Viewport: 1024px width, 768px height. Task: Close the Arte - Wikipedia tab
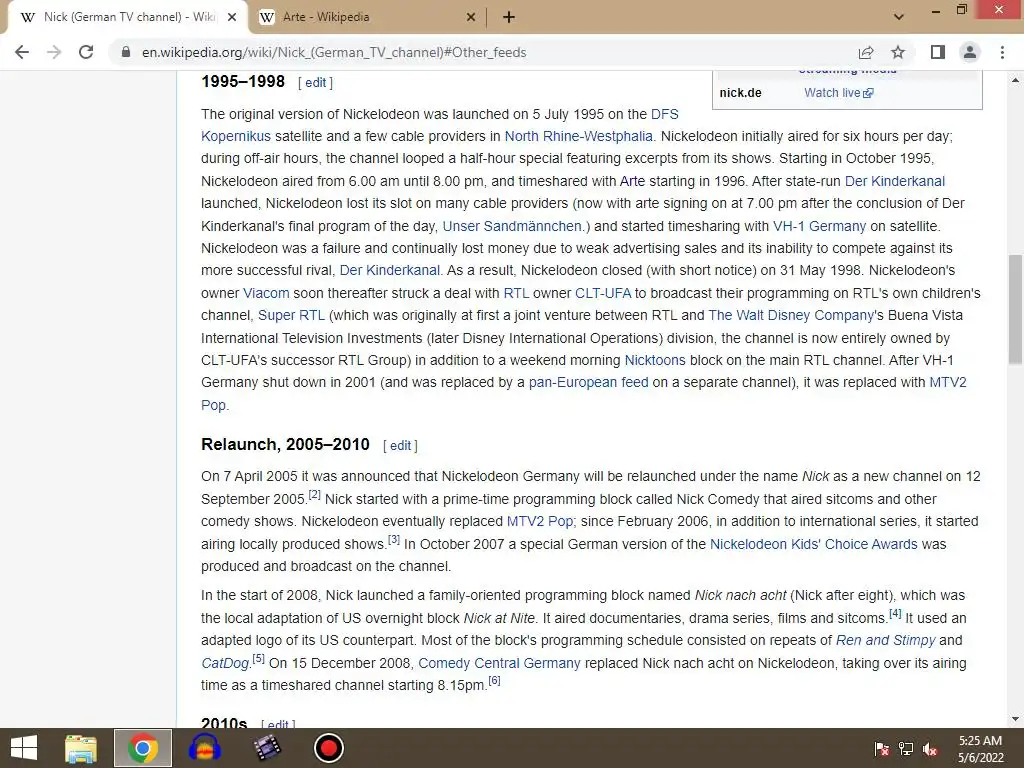[x=471, y=17]
